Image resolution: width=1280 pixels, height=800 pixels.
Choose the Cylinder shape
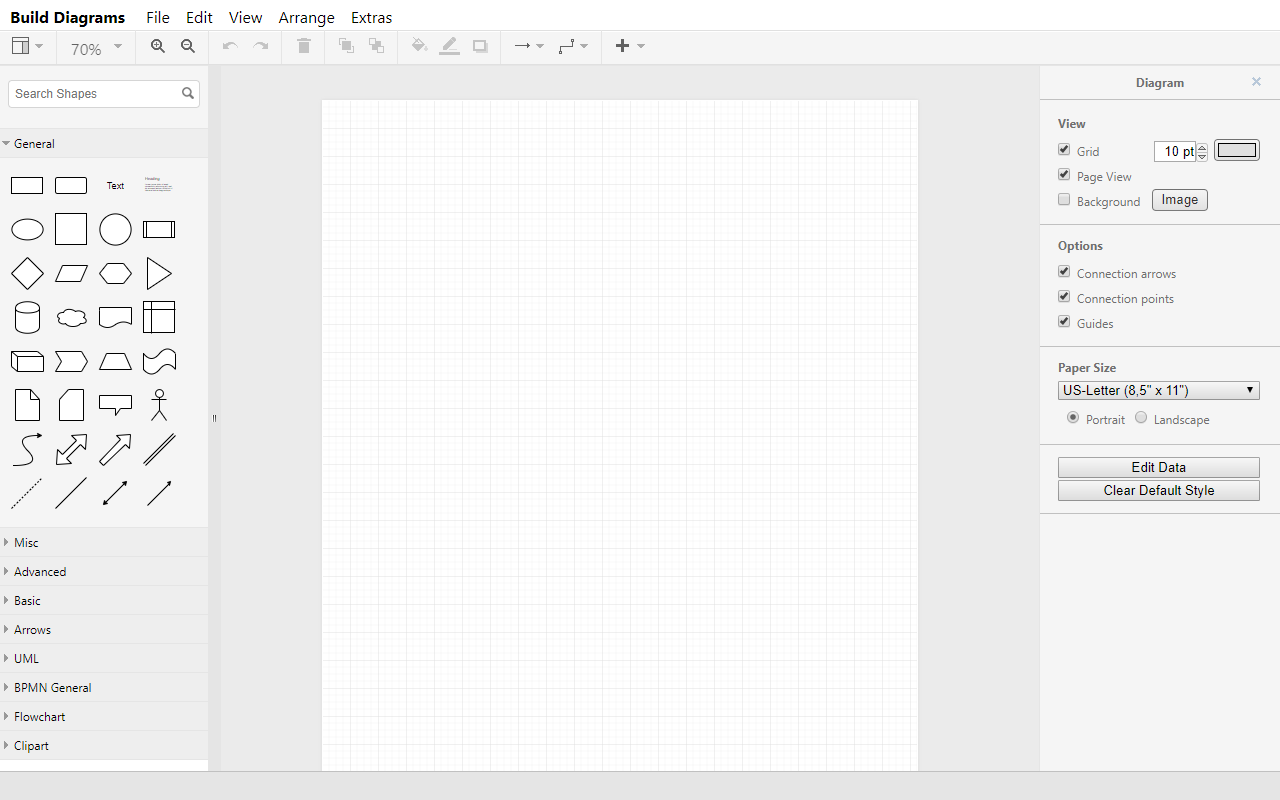point(27,317)
